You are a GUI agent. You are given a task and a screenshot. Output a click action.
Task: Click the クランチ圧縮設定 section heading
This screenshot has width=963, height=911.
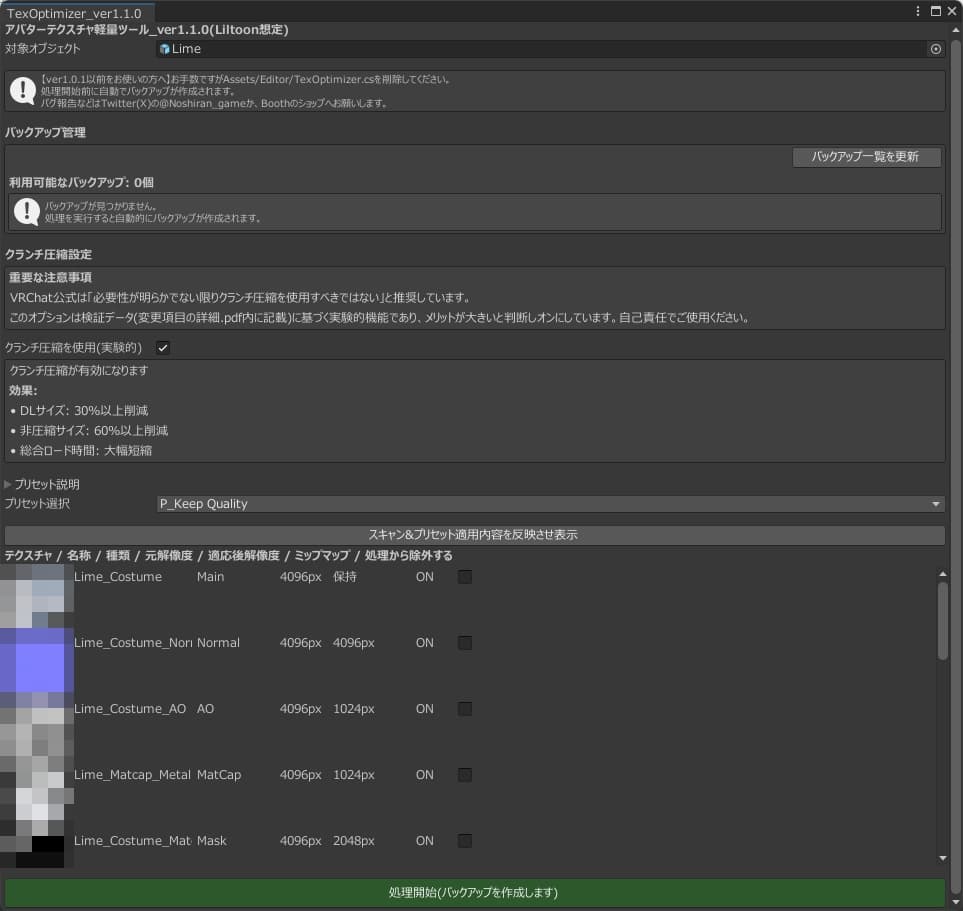pos(49,254)
